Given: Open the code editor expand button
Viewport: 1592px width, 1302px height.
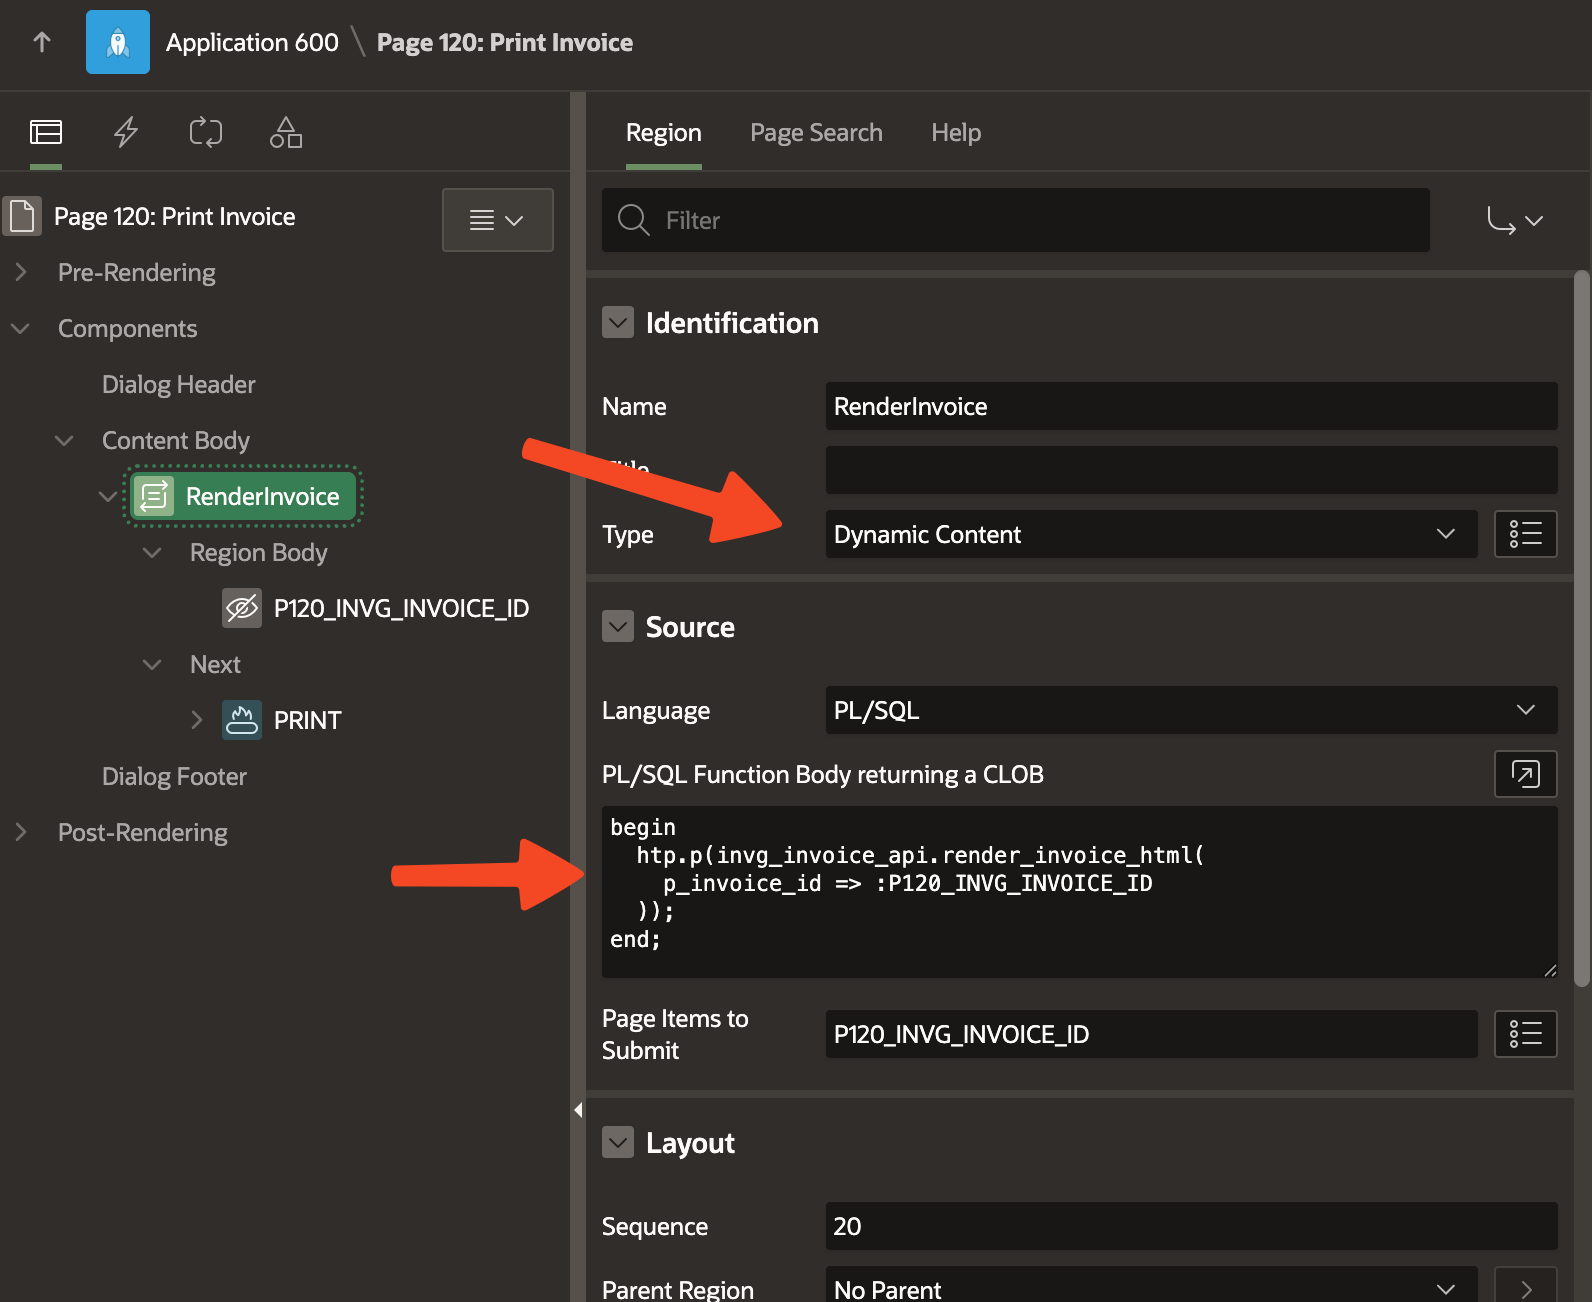Looking at the screenshot, I should (1525, 774).
